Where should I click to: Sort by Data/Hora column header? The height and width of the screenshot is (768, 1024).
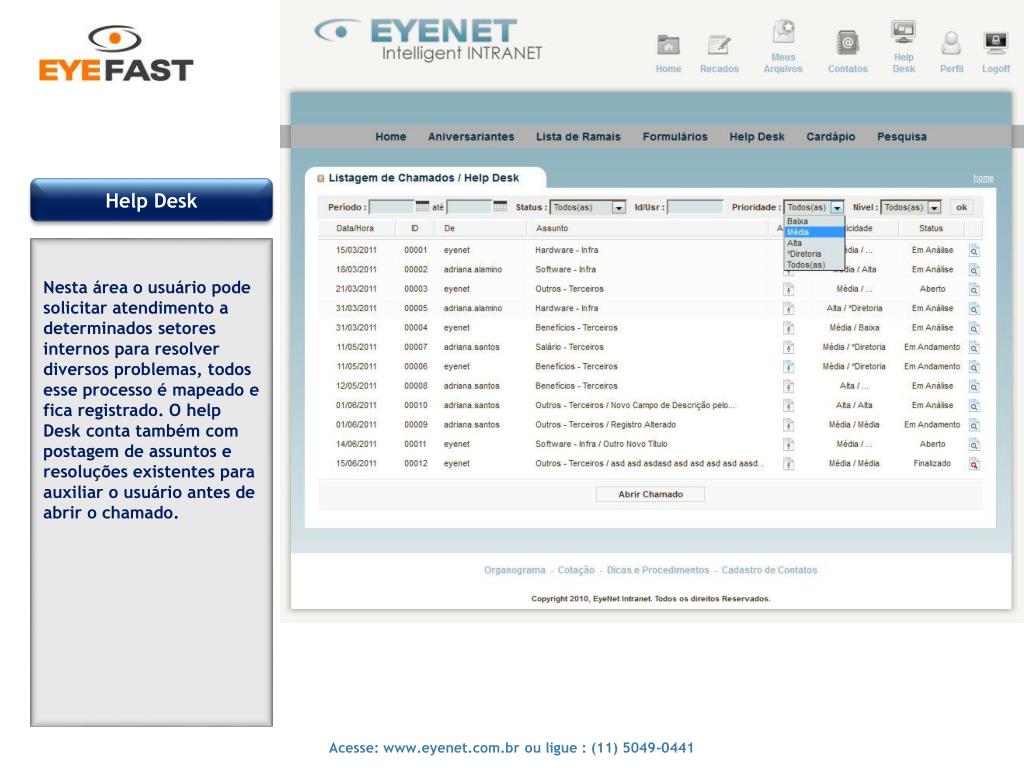coord(355,229)
